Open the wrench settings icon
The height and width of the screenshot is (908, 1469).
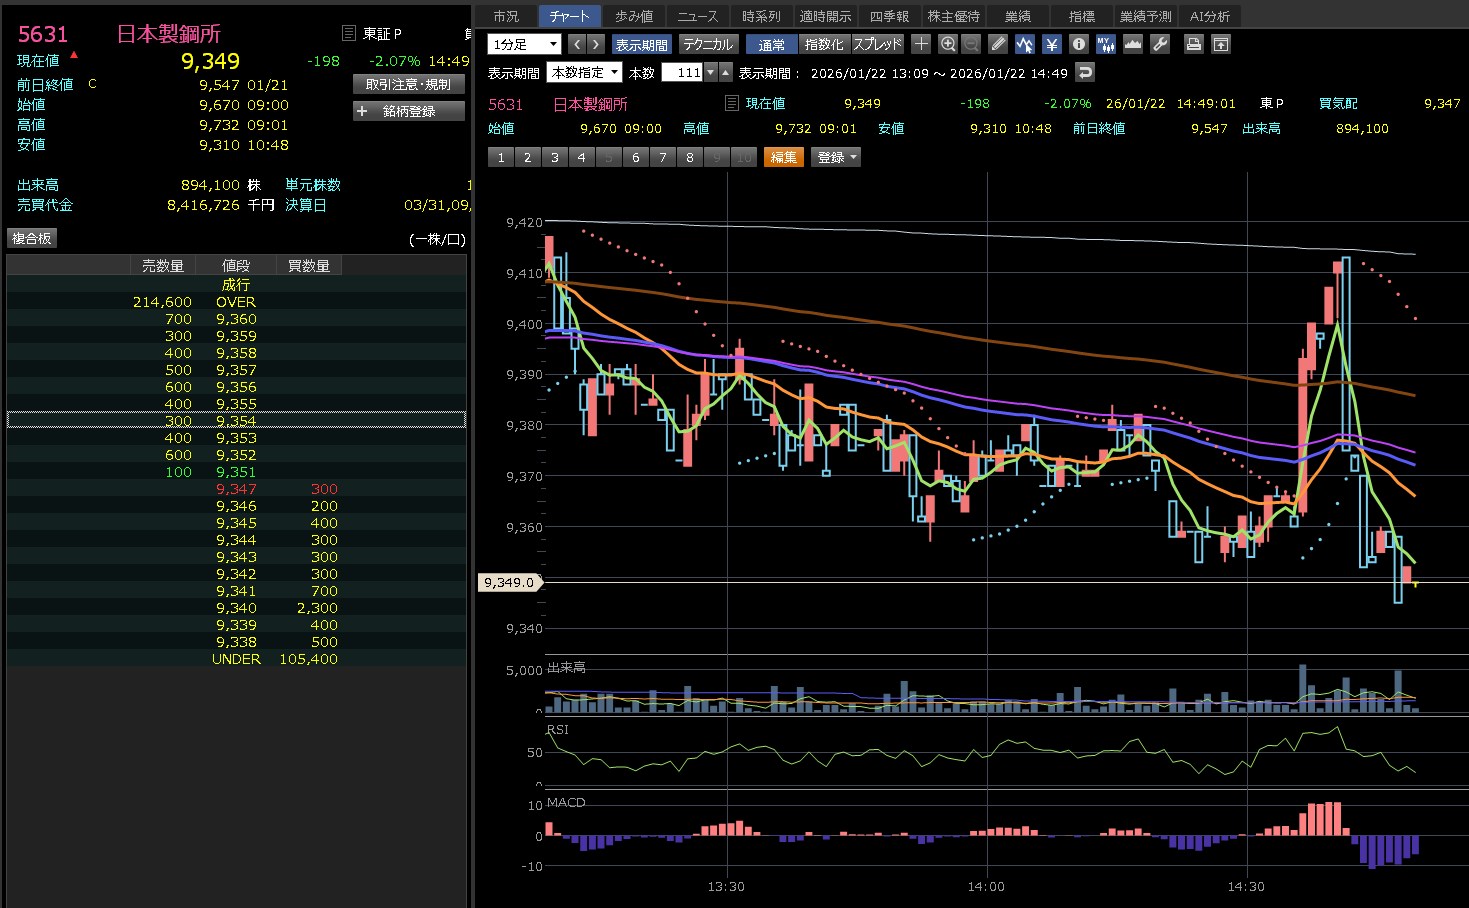[1160, 44]
